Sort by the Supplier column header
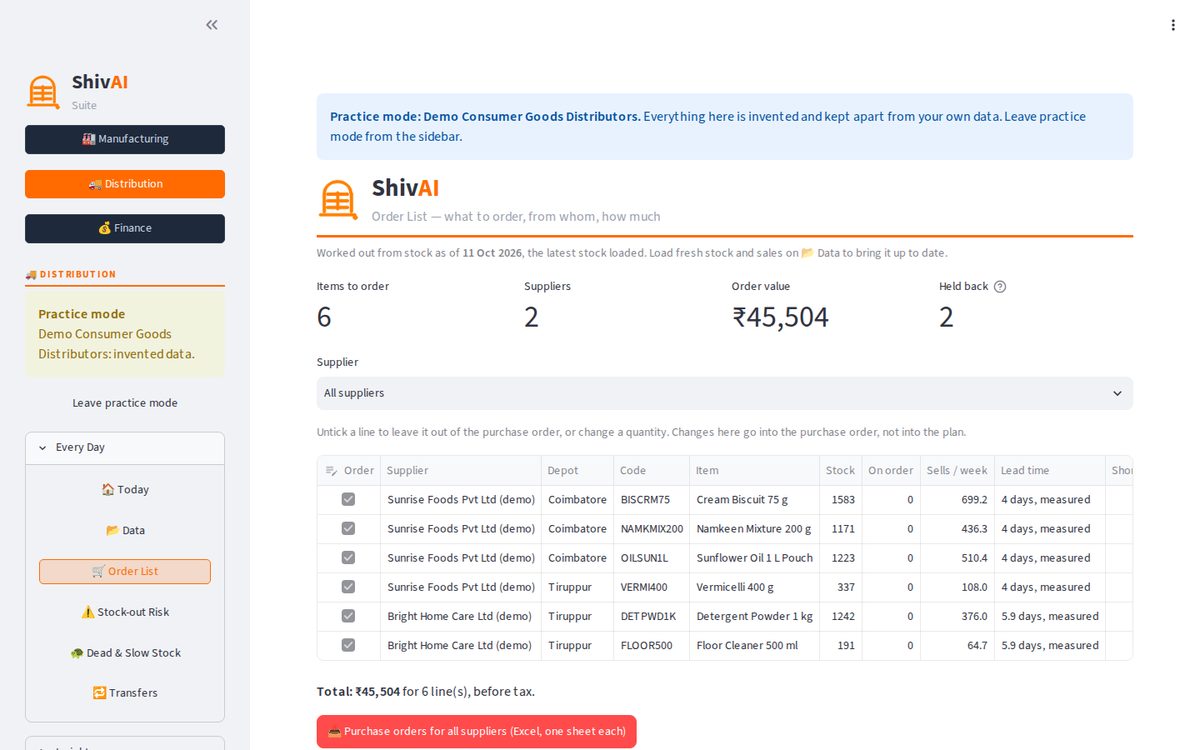This screenshot has height=750, width=1200. (460, 470)
